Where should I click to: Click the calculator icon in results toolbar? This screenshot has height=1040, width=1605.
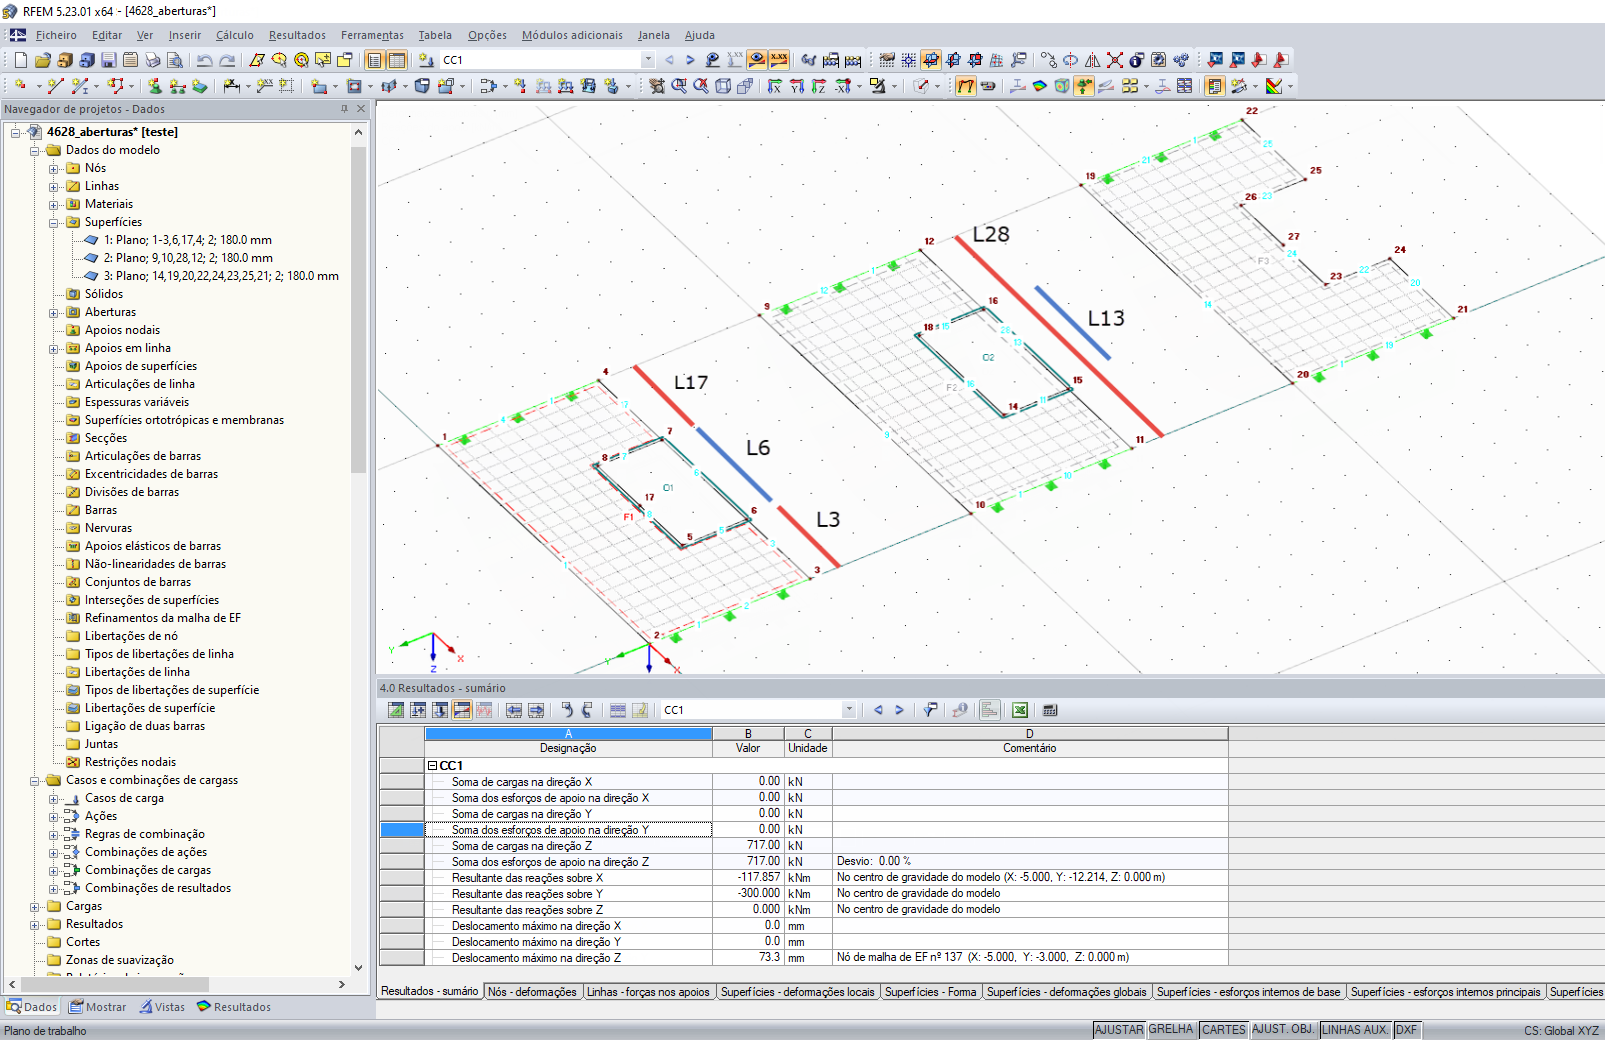pos(1050,710)
